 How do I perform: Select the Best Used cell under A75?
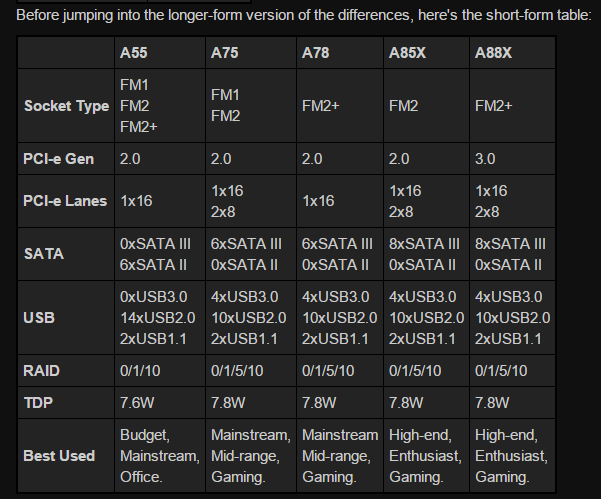coord(251,456)
